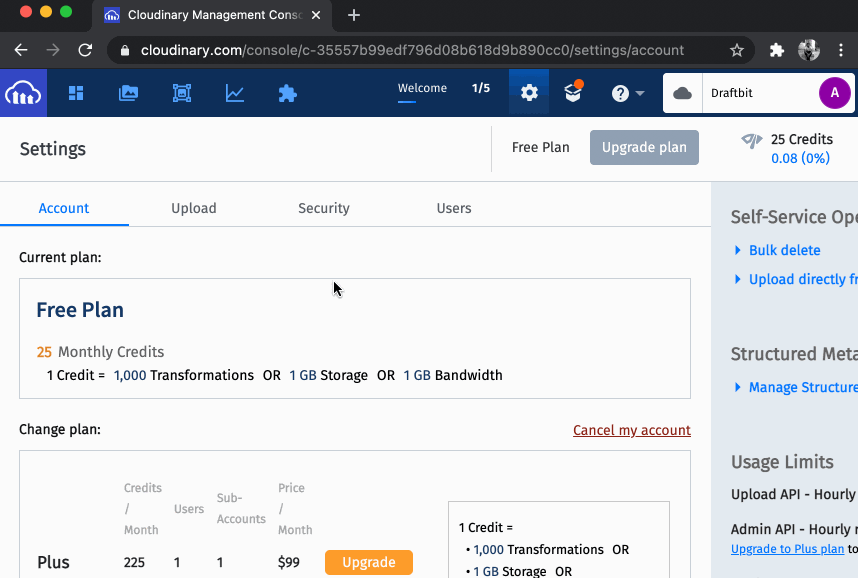Open the Transformations icon
The width and height of the screenshot is (858, 578).
[x=182, y=93]
